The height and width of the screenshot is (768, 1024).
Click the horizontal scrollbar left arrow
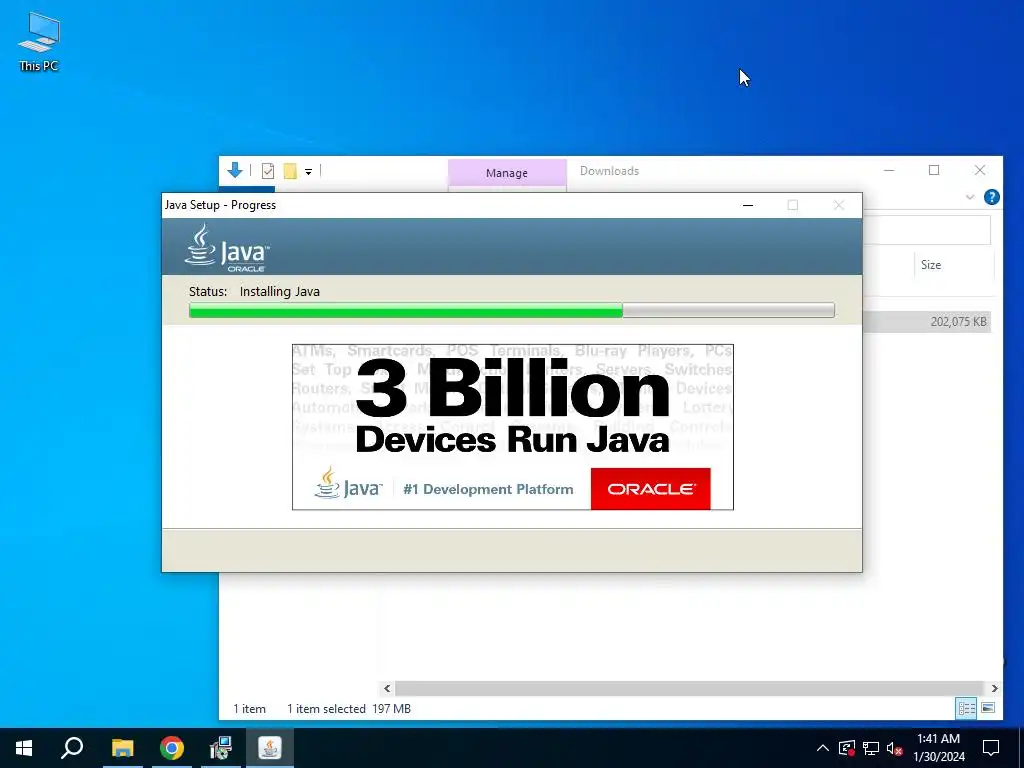click(387, 688)
